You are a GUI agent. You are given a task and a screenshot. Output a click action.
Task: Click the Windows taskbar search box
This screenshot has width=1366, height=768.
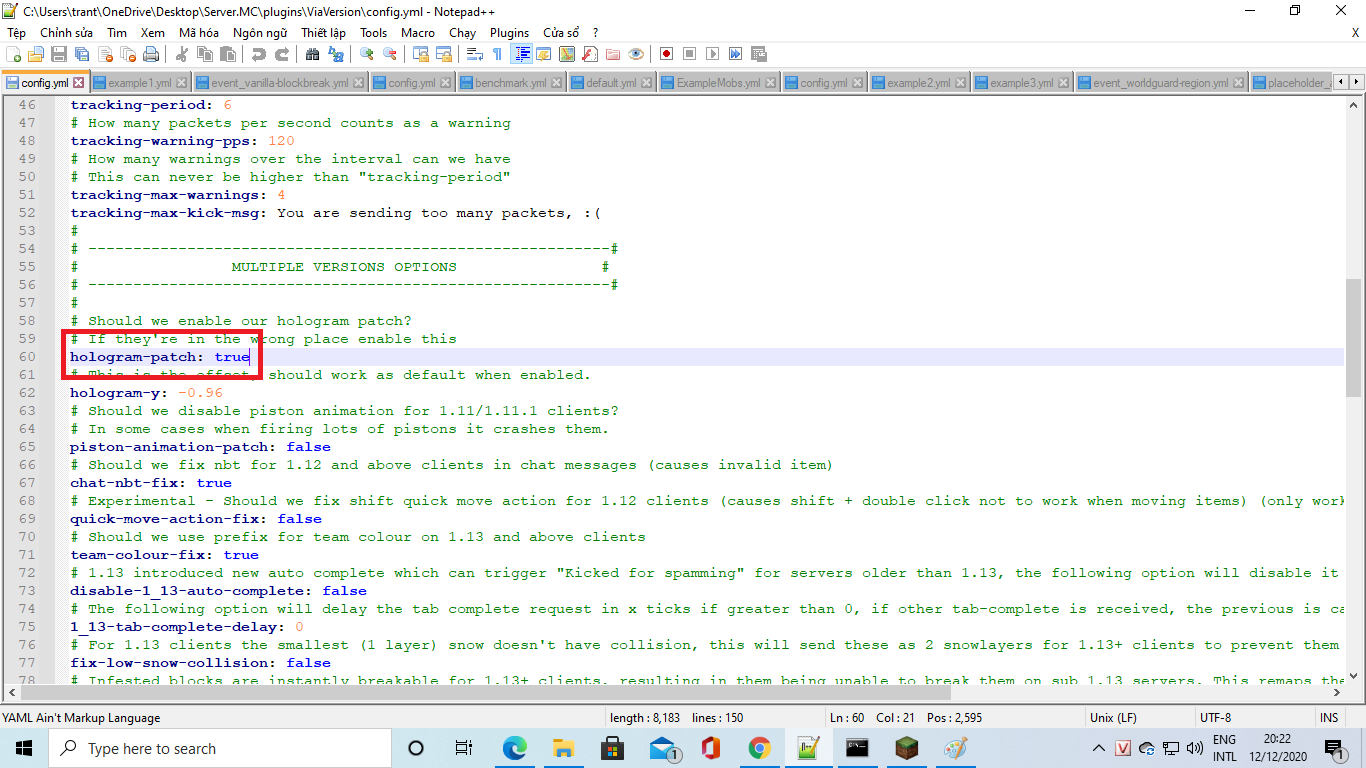pos(220,748)
